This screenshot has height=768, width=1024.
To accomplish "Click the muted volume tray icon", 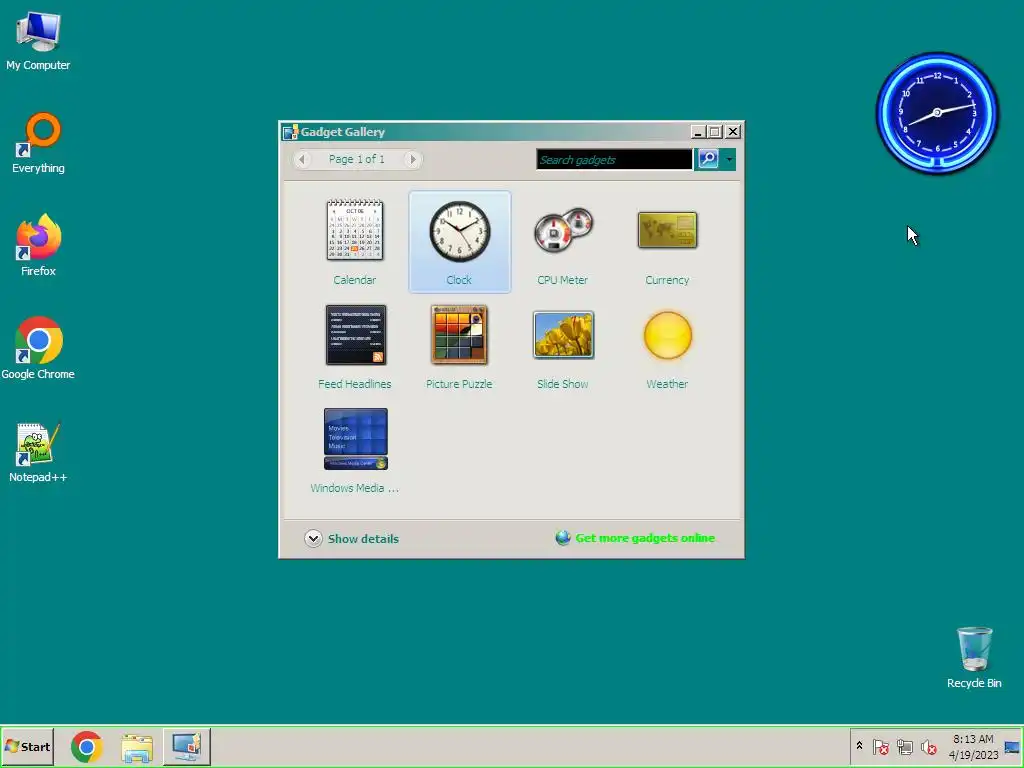I will (x=928, y=746).
